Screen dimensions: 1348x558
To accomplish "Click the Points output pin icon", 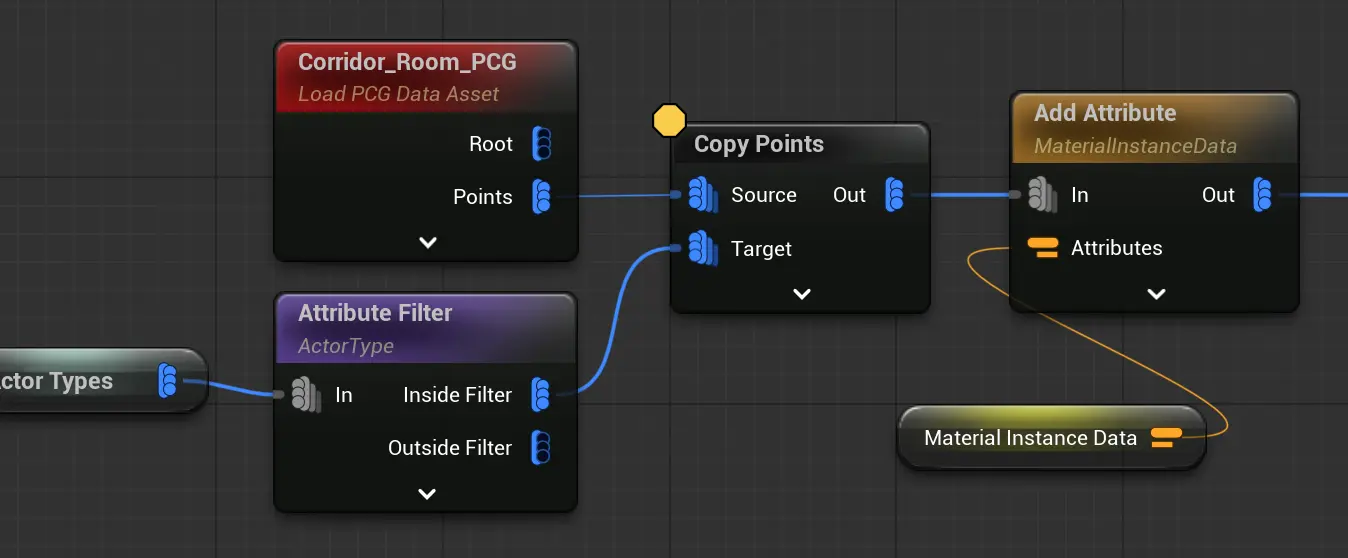I will click(x=541, y=196).
